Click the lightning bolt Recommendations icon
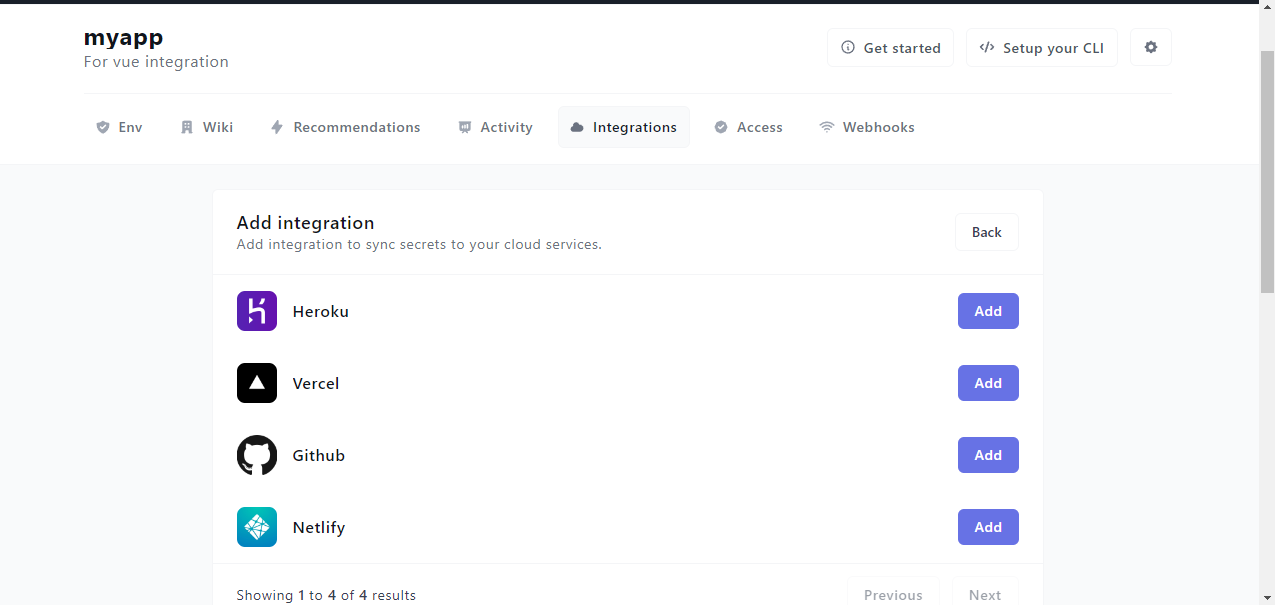Viewport: 1275px width, 605px height. [277, 127]
